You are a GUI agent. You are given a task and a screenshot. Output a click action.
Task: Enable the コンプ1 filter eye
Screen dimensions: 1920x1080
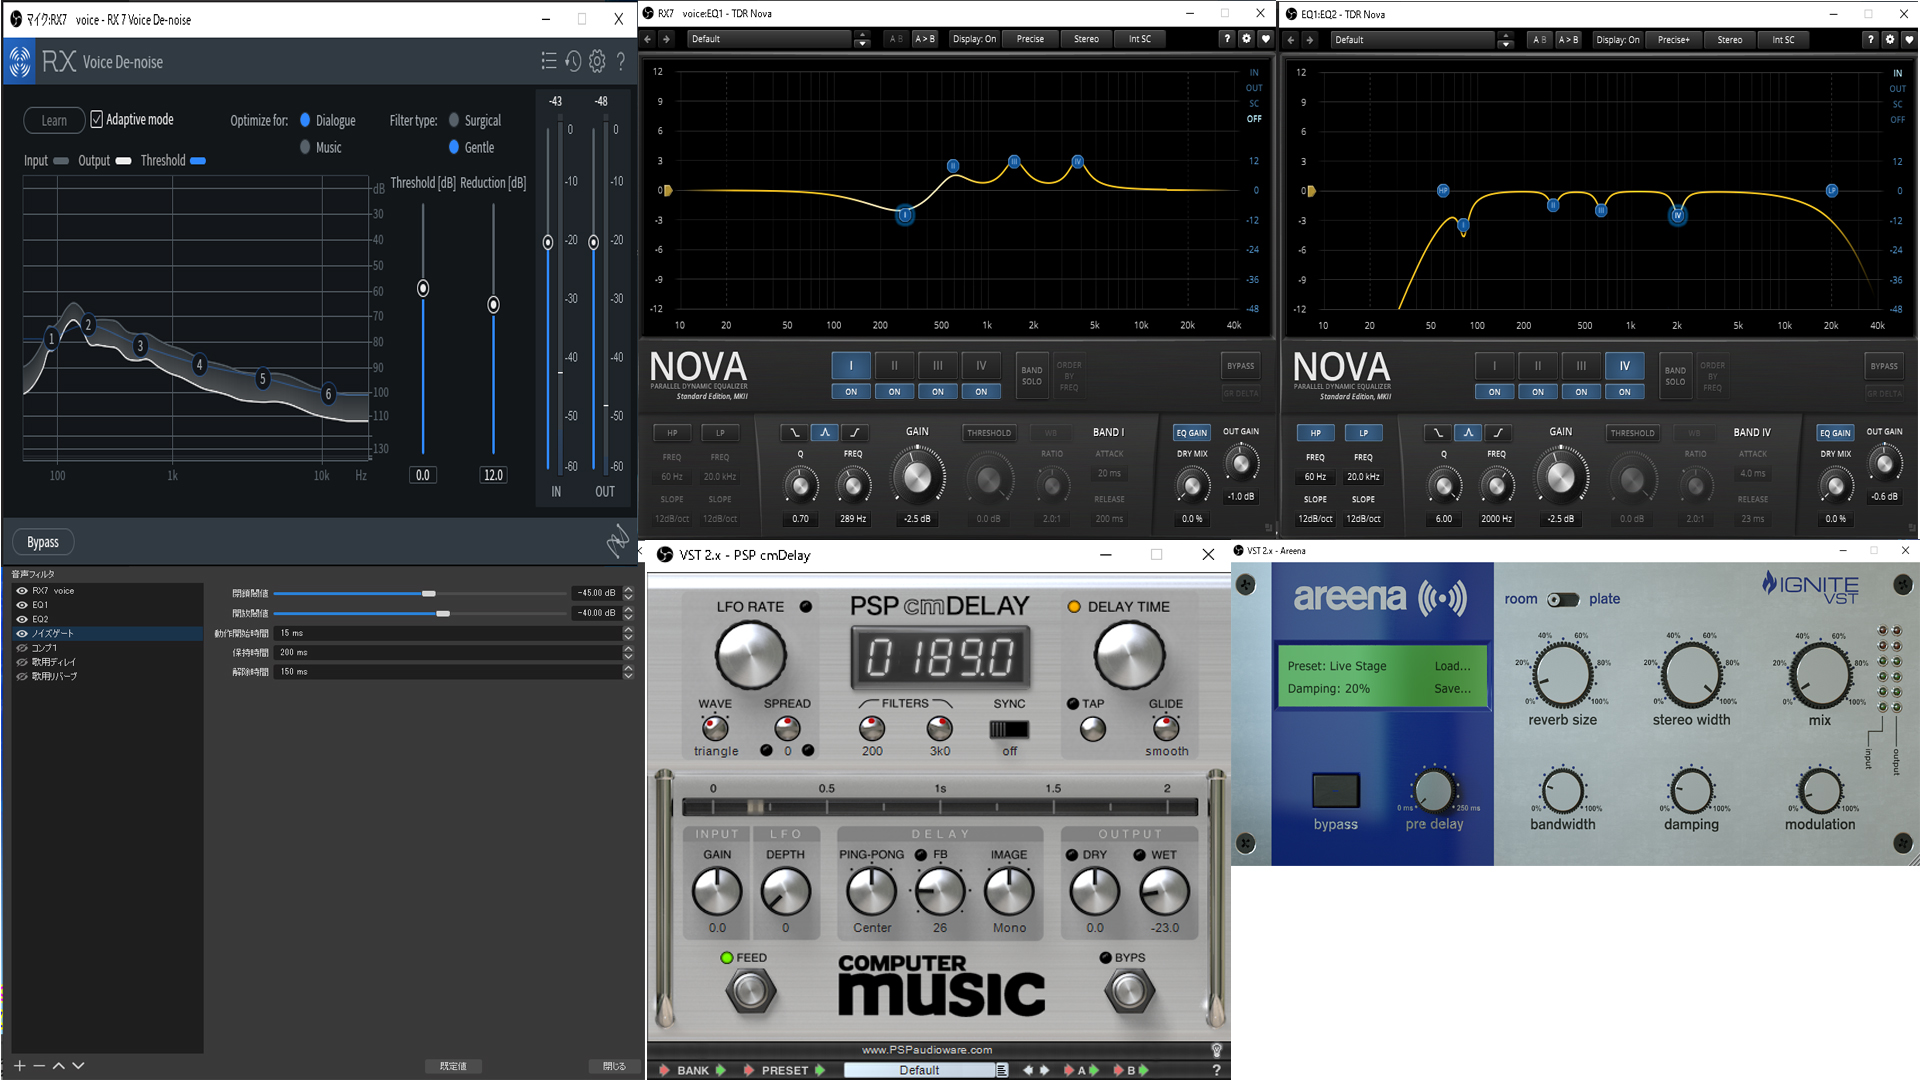point(21,648)
